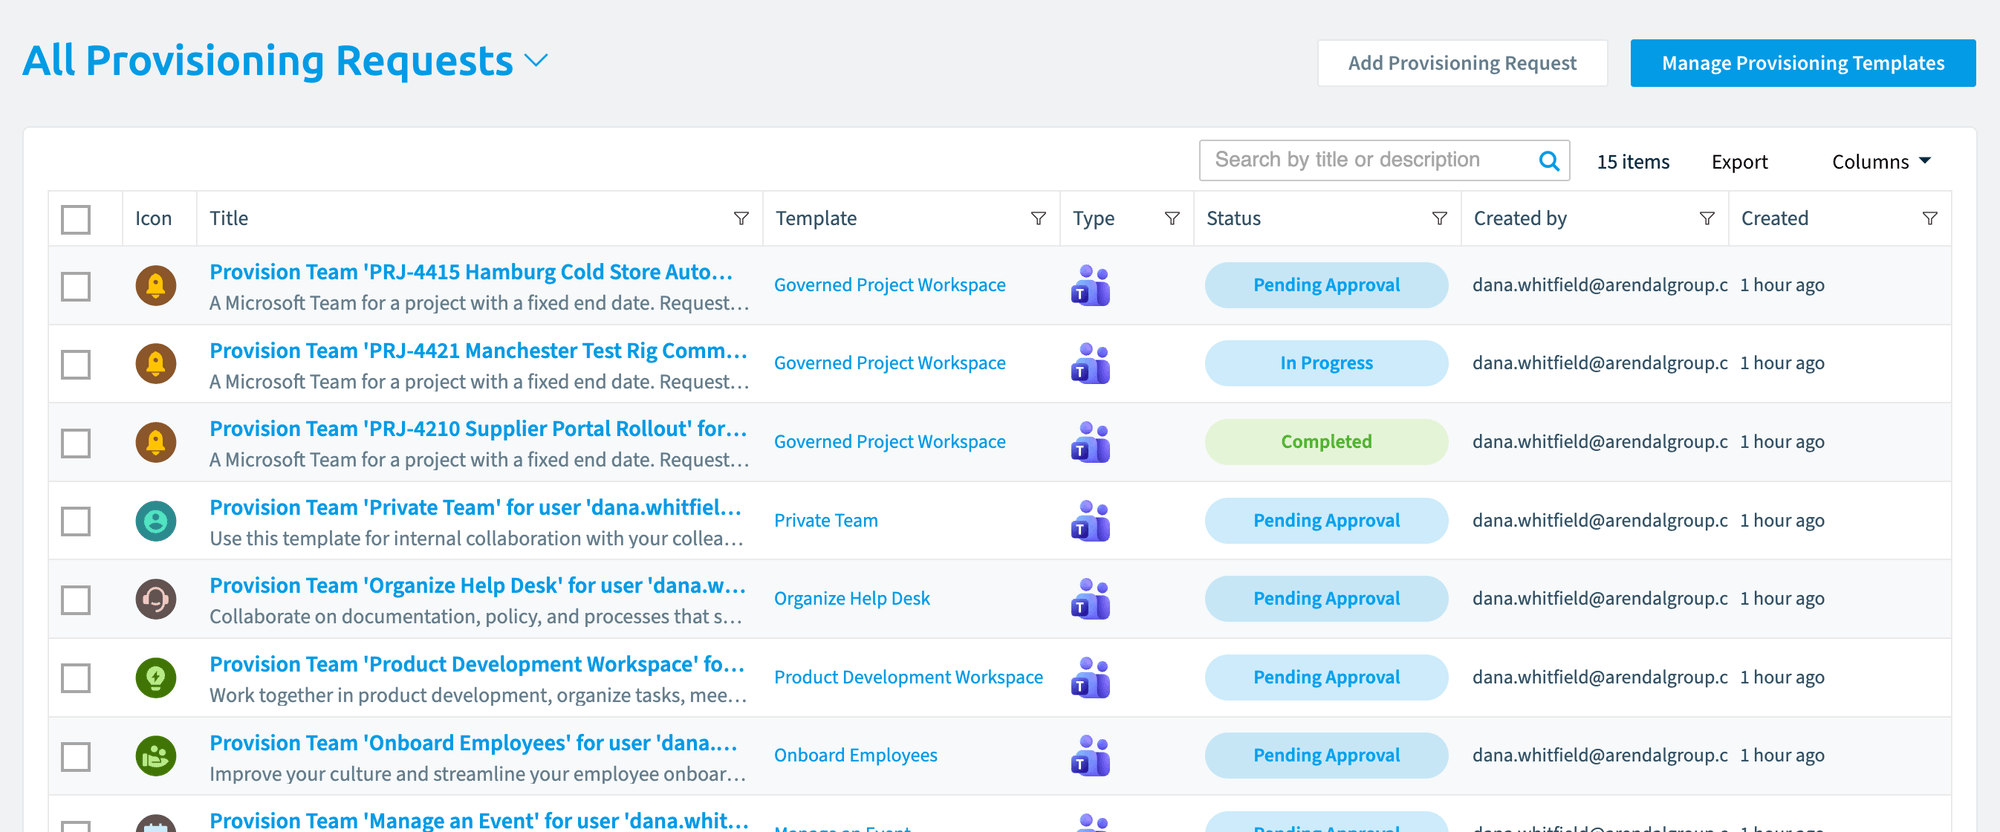Open the All Provisioning Requests view dropdown

click(x=536, y=61)
